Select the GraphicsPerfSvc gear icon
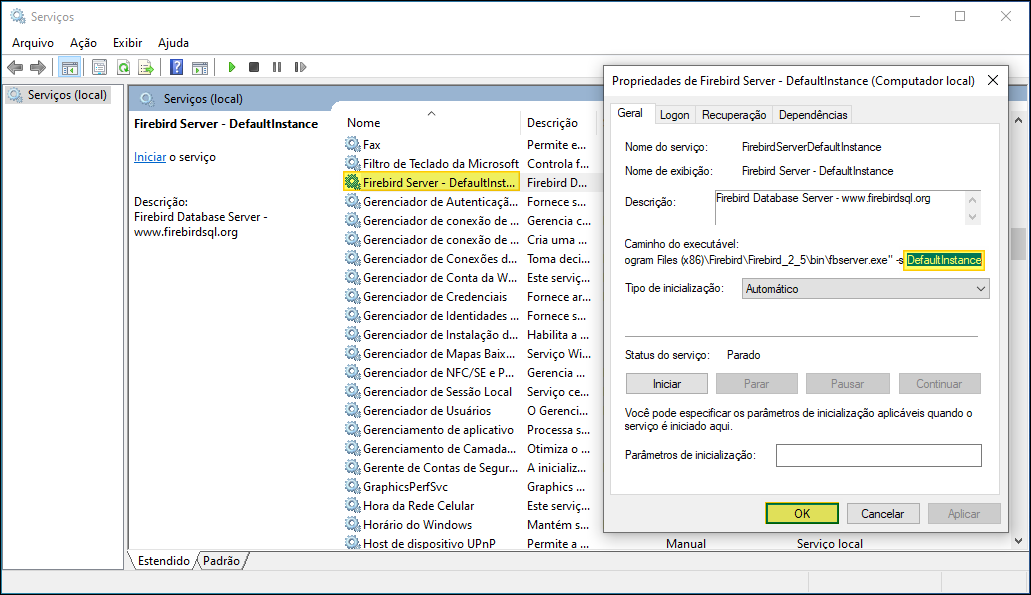 (353, 487)
